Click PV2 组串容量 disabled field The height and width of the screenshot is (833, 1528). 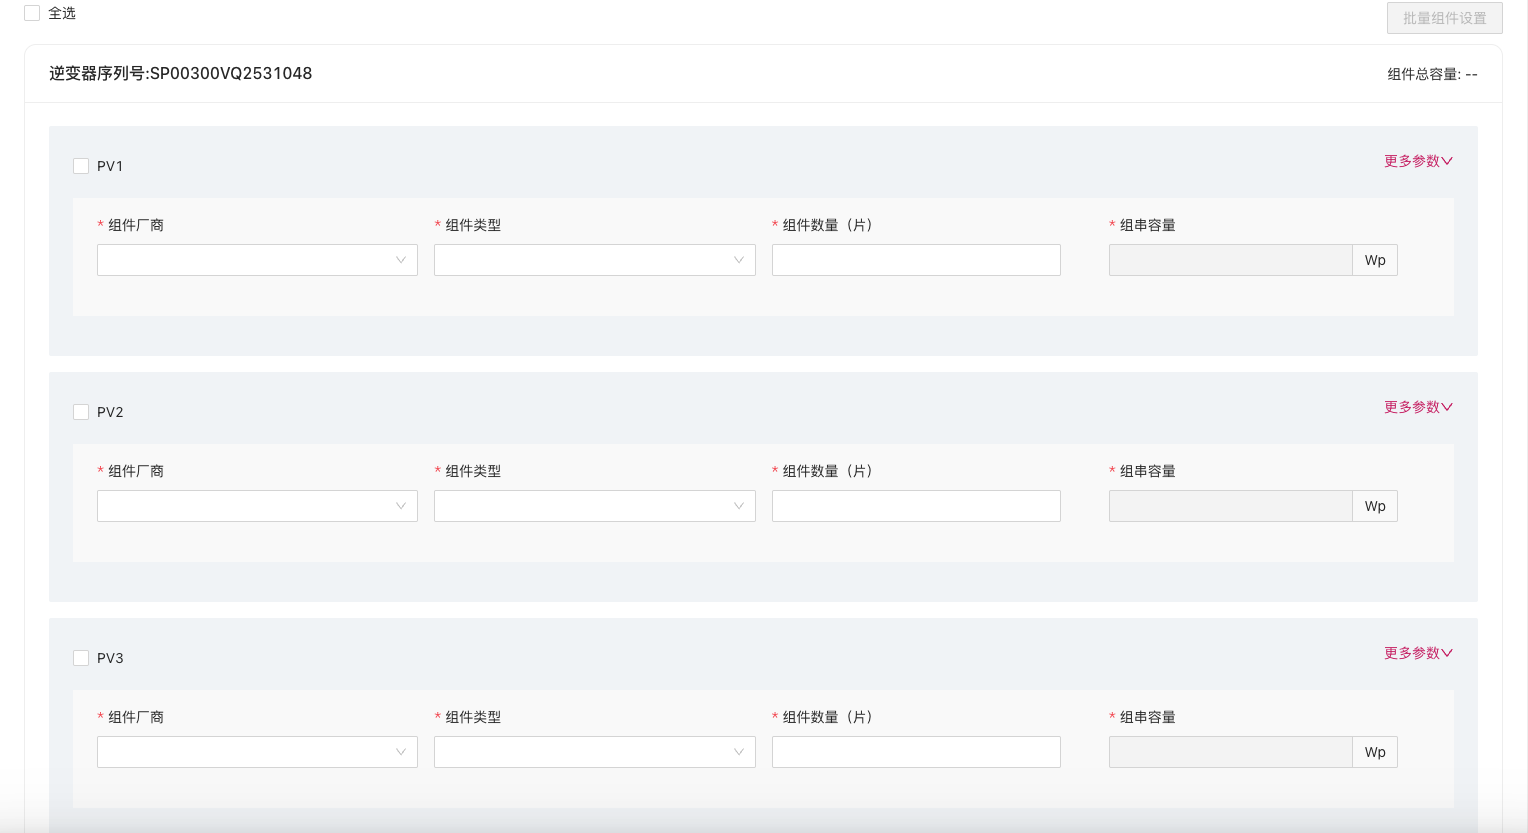(1231, 506)
